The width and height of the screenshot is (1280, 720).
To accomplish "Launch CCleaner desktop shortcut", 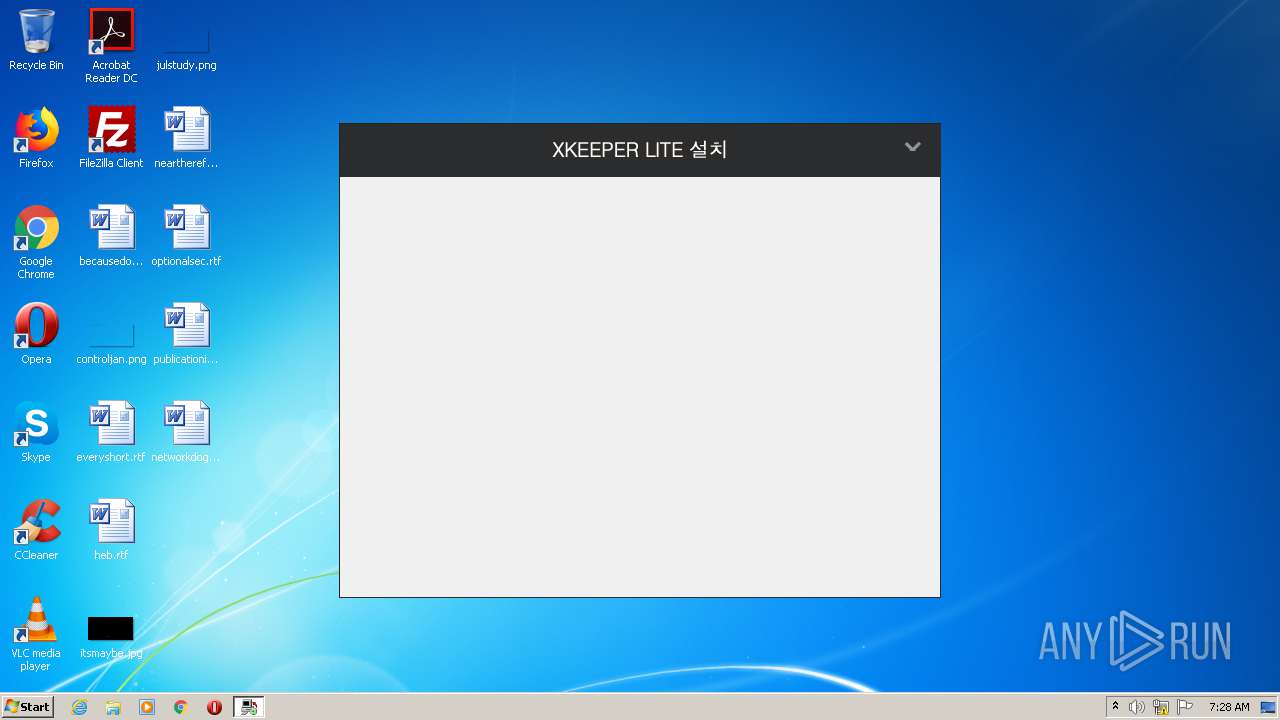I will (36, 530).
